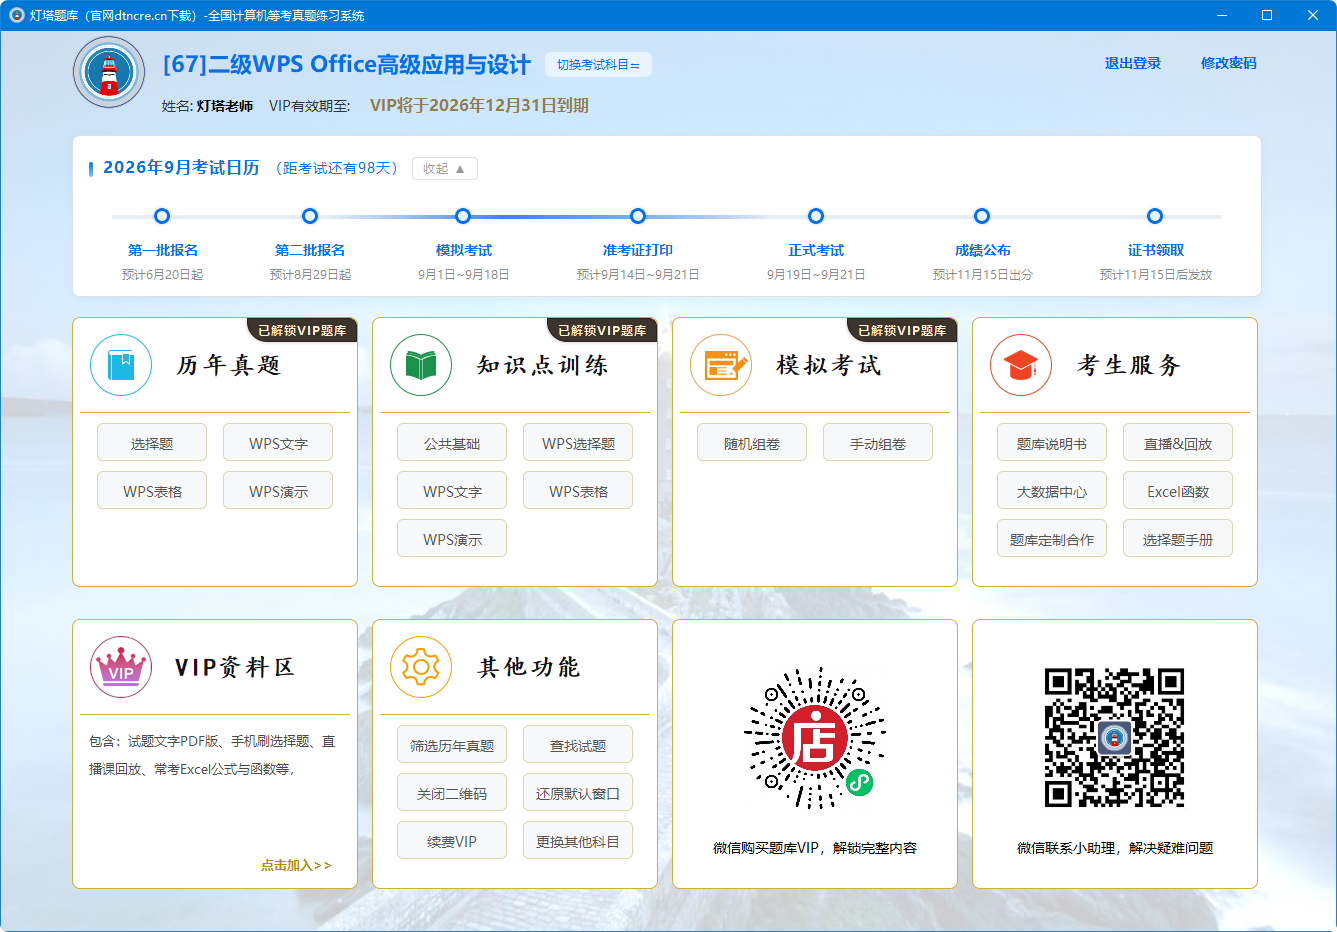Image resolution: width=1337 pixels, height=932 pixels.
Task: Open WPS演示 under 历年真题
Action: 278,491
